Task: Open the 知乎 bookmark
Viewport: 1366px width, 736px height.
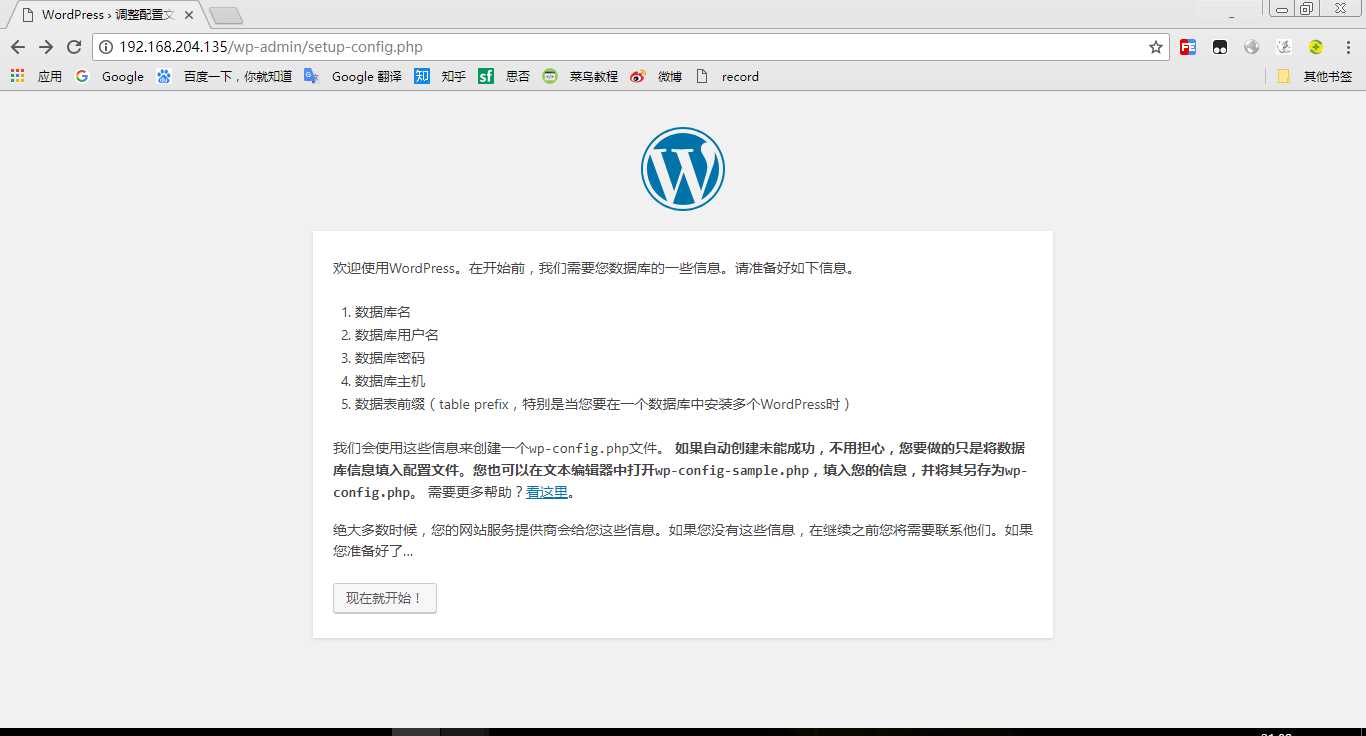Action: point(440,76)
